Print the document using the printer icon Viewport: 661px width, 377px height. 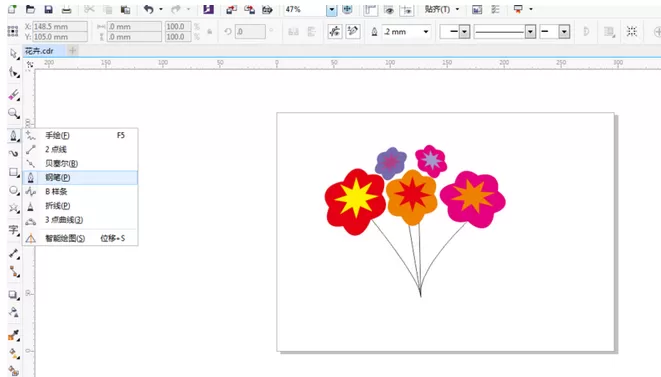pyautogui.click(x=66, y=9)
